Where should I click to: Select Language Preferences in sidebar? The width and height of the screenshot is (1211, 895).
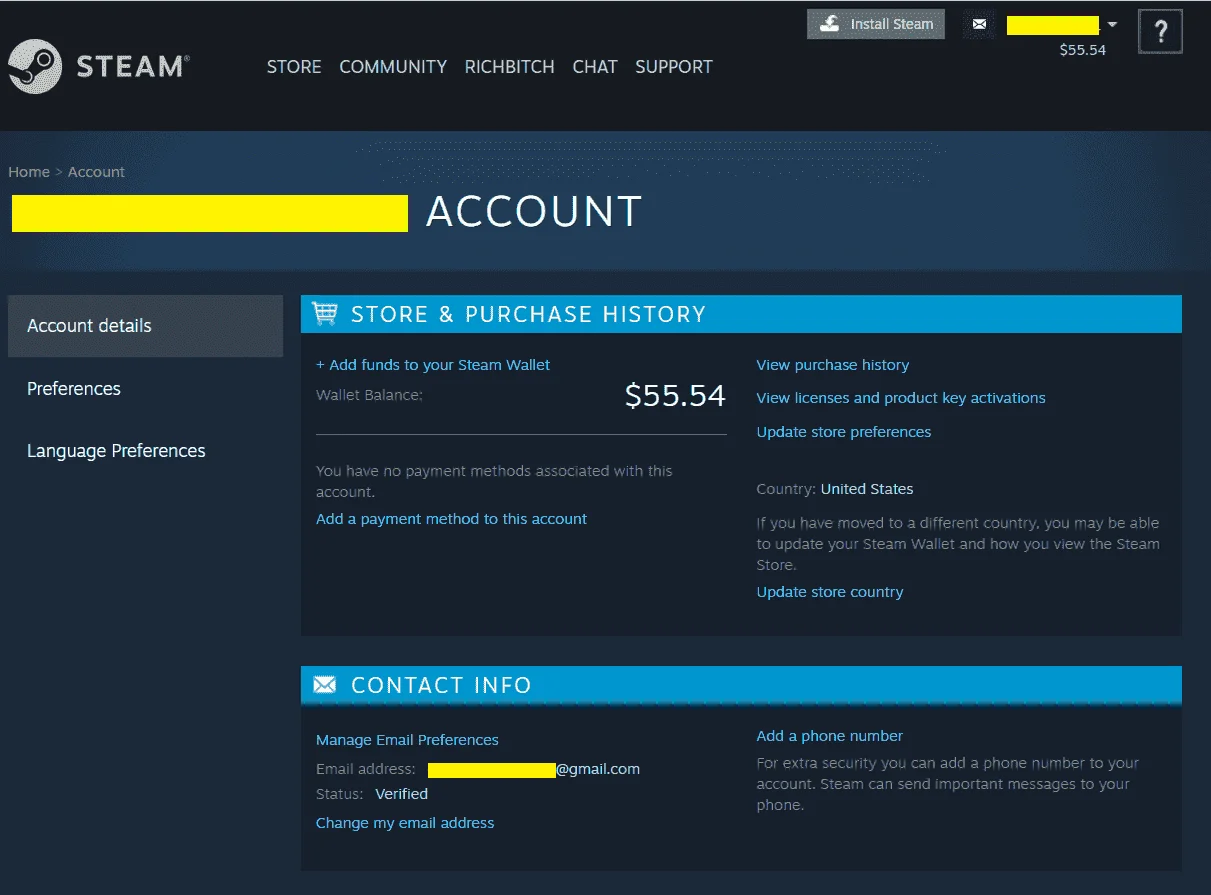[116, 451]
